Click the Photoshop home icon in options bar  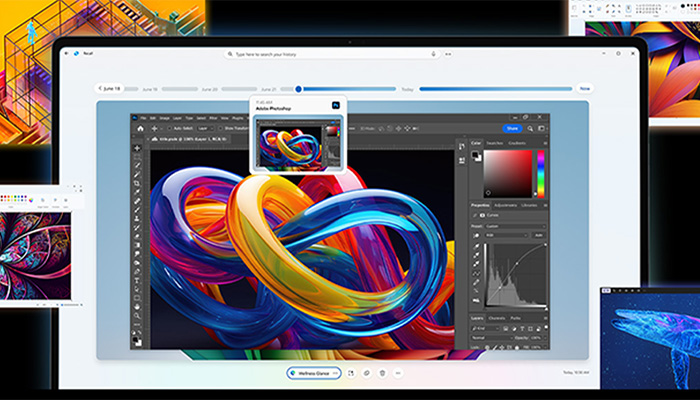pyautogui.click(x=139, y=129)
